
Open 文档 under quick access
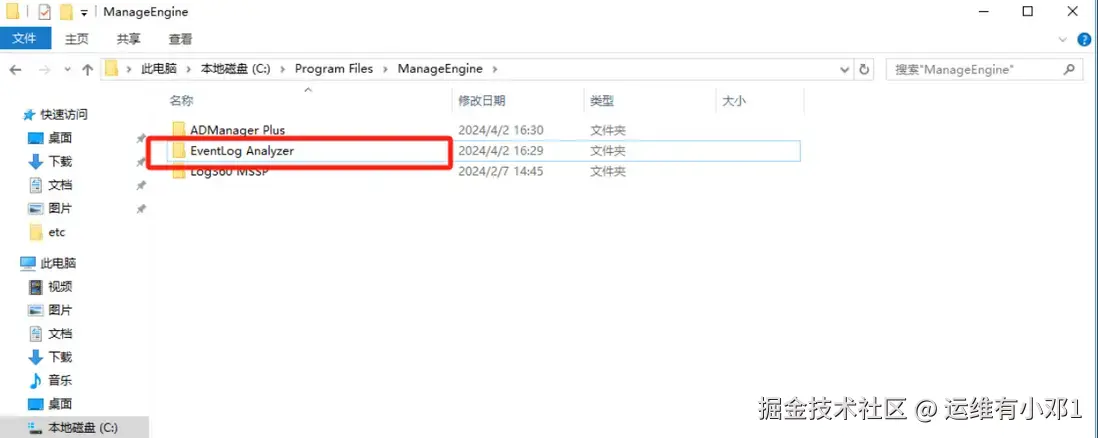(60, 185)
